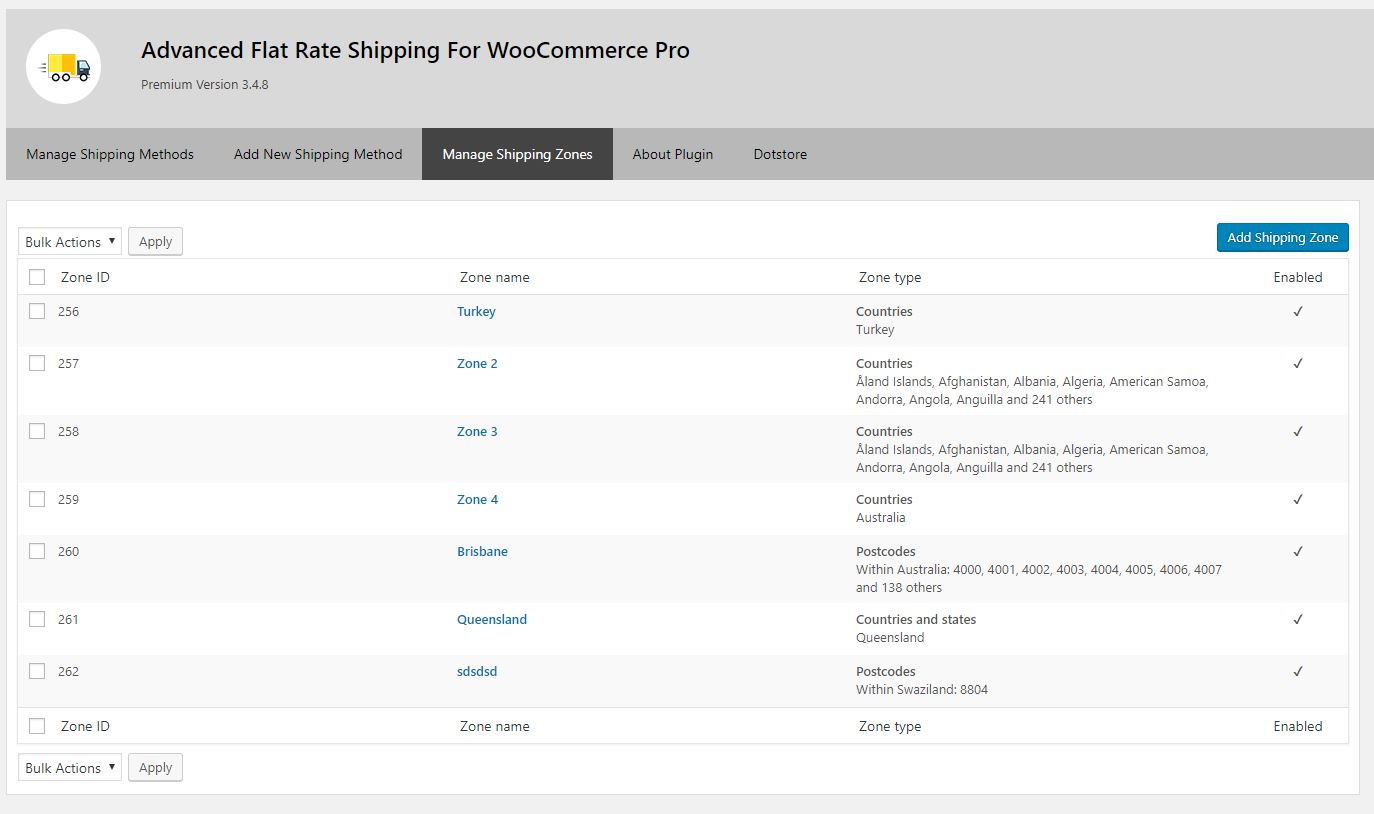Check the checkbox for zone ID 259
Screen dimensions: 1374x814
(37, 499)
